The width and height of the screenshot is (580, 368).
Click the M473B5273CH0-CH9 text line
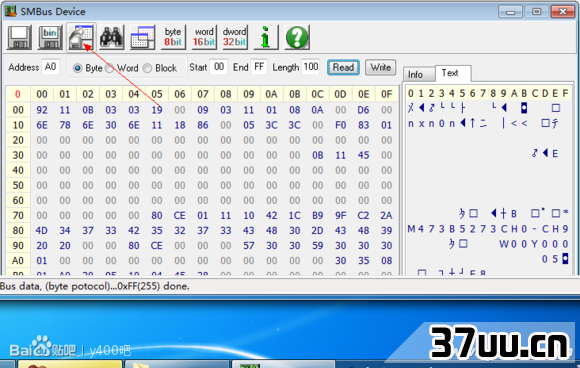pyautogui.click(x=488, y=229)
